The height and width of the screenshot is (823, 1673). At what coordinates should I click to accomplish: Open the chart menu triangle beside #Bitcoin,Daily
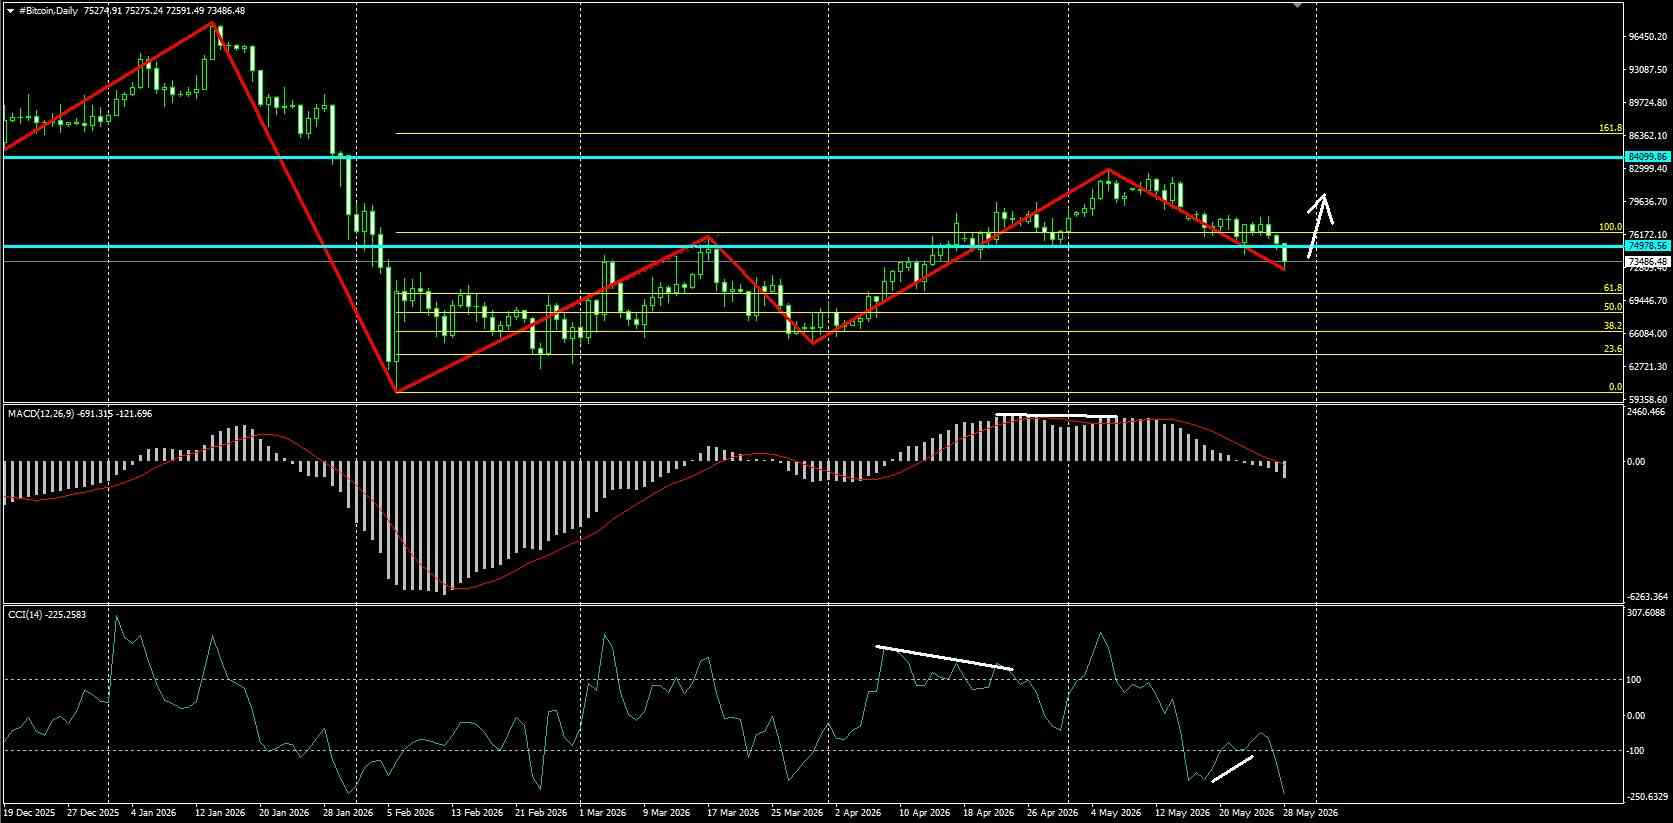pyautogui.click(x=9, y=11)
